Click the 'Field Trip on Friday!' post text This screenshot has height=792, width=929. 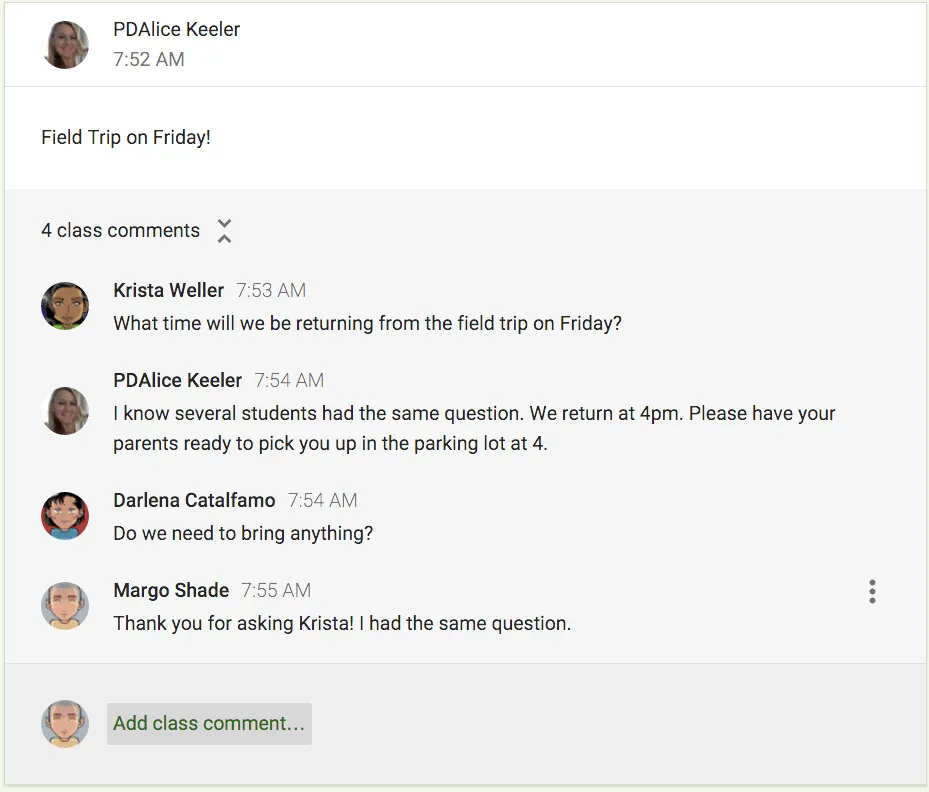pyautogui.click(x=126, y=138)
